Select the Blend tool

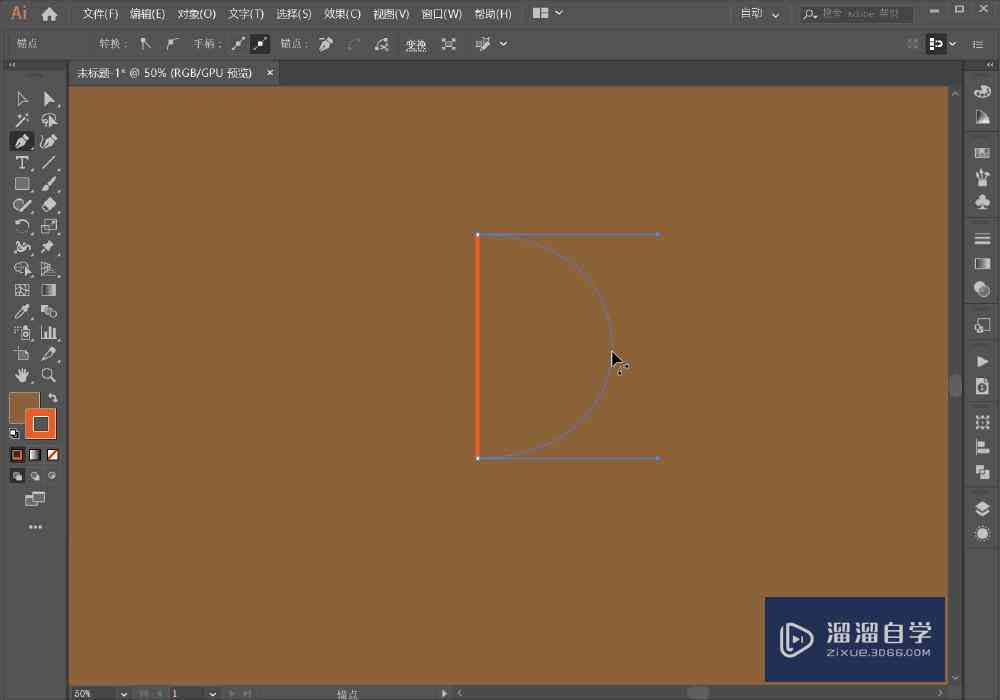coord(48,311)
